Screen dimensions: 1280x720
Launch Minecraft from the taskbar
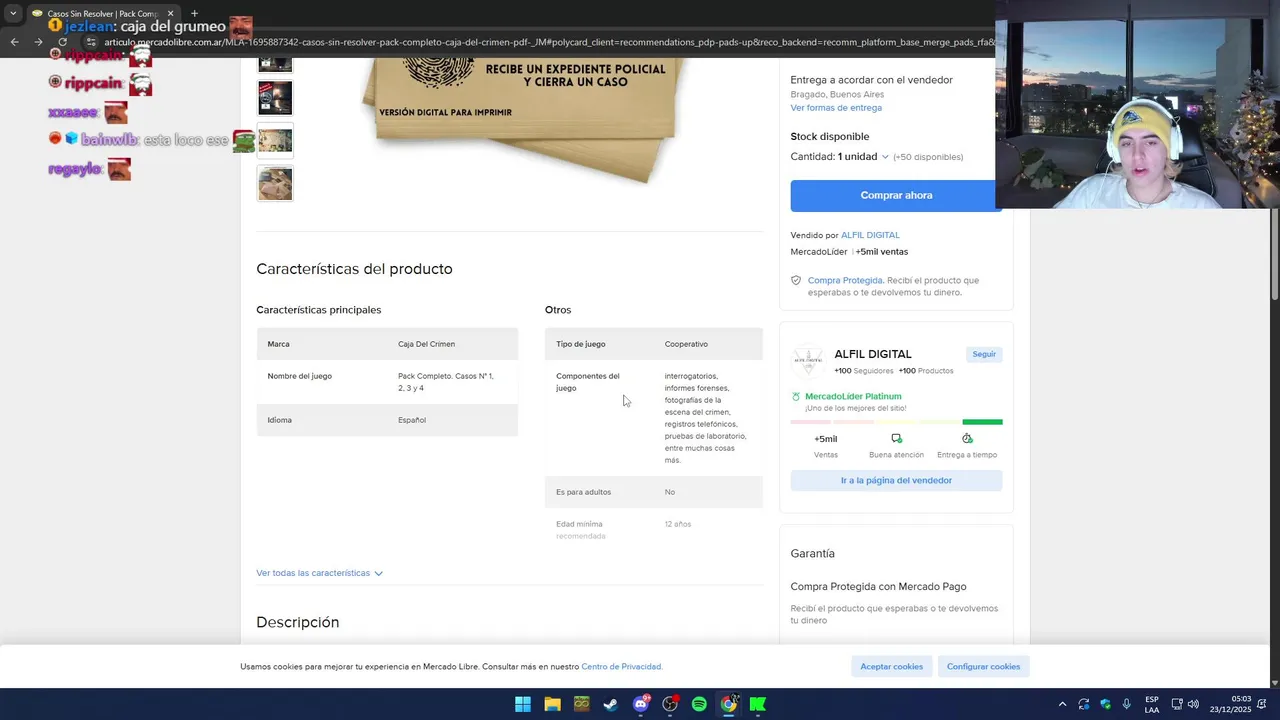[x=581, y=704]
